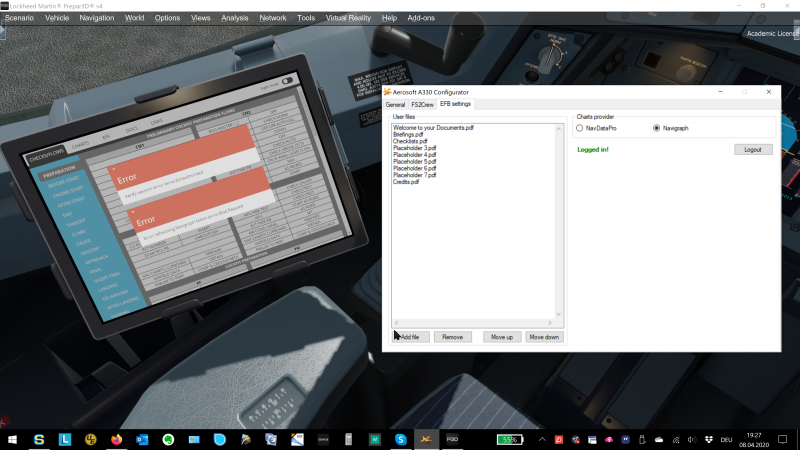Screen dimensions: 800x450
Task: Open the Dropbox tray icon
Action: coord(709,439)
